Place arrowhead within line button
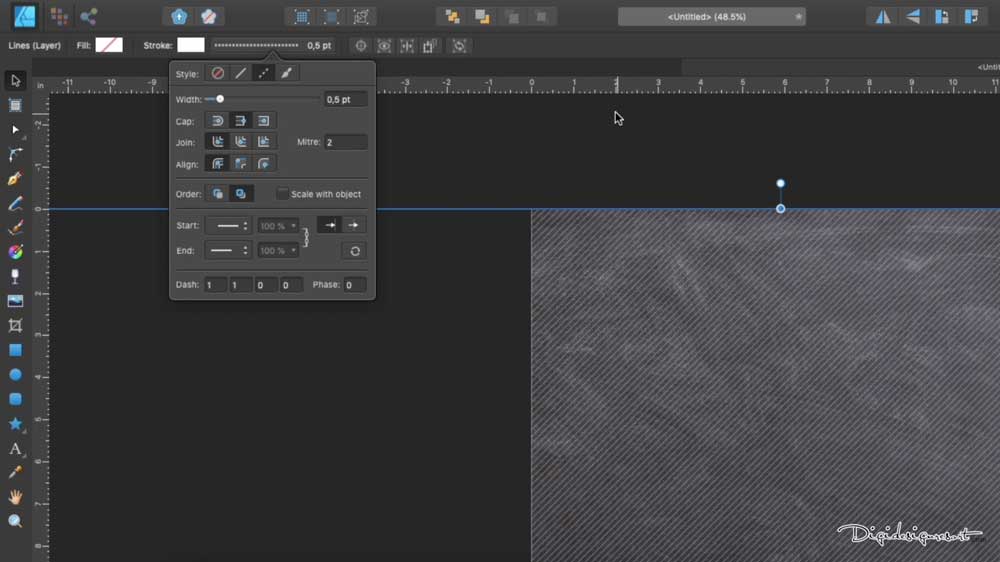The image size is (1000, 562). point(330,225)
